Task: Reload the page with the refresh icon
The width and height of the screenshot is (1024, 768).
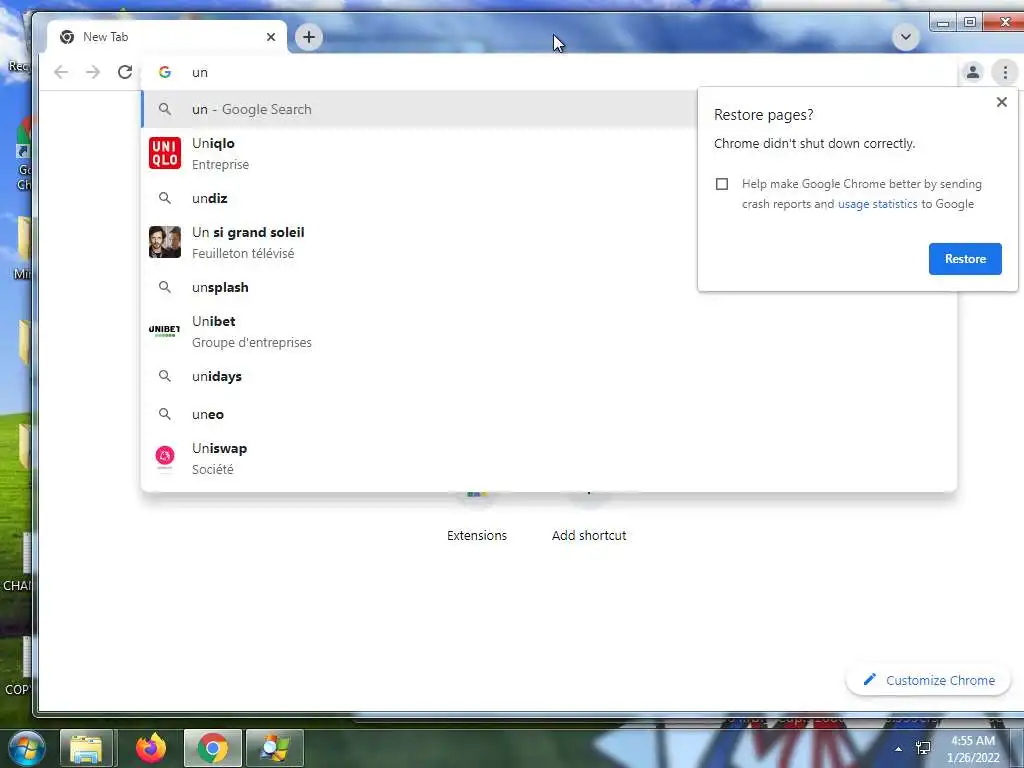Action: [125, 72]
